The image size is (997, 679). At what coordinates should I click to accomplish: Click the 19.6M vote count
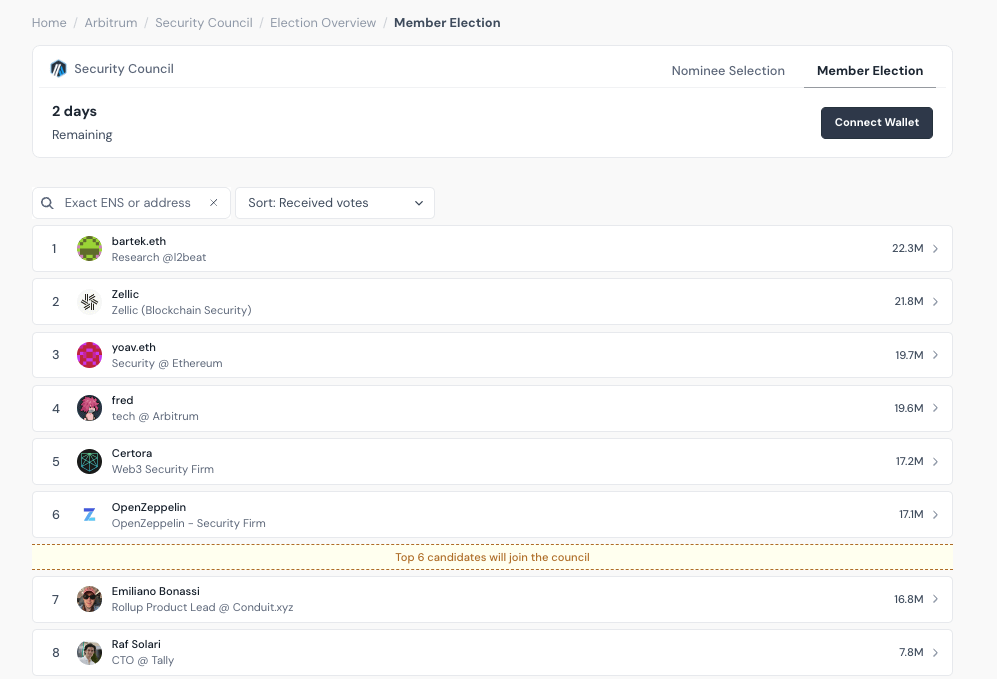909,408
